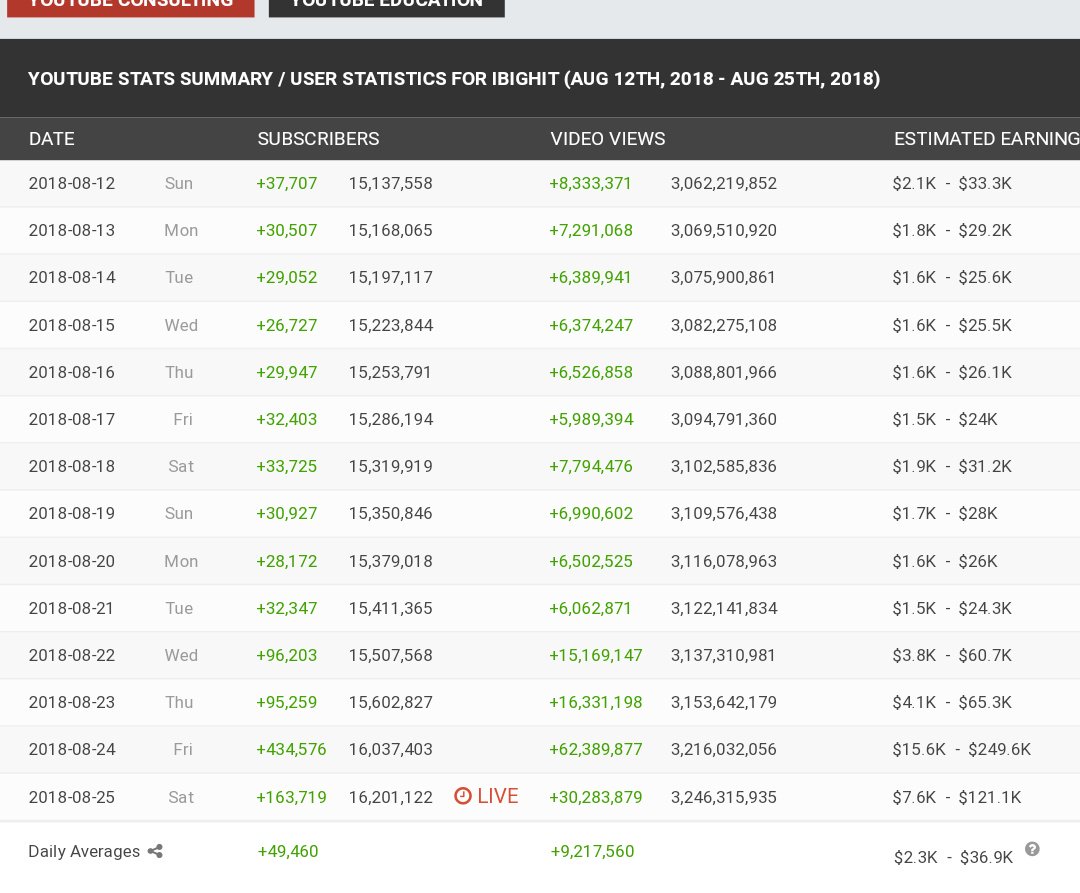The image size is (1080, 893).
Task: Click the view gain +16,331,198
Action: [596, 702]
